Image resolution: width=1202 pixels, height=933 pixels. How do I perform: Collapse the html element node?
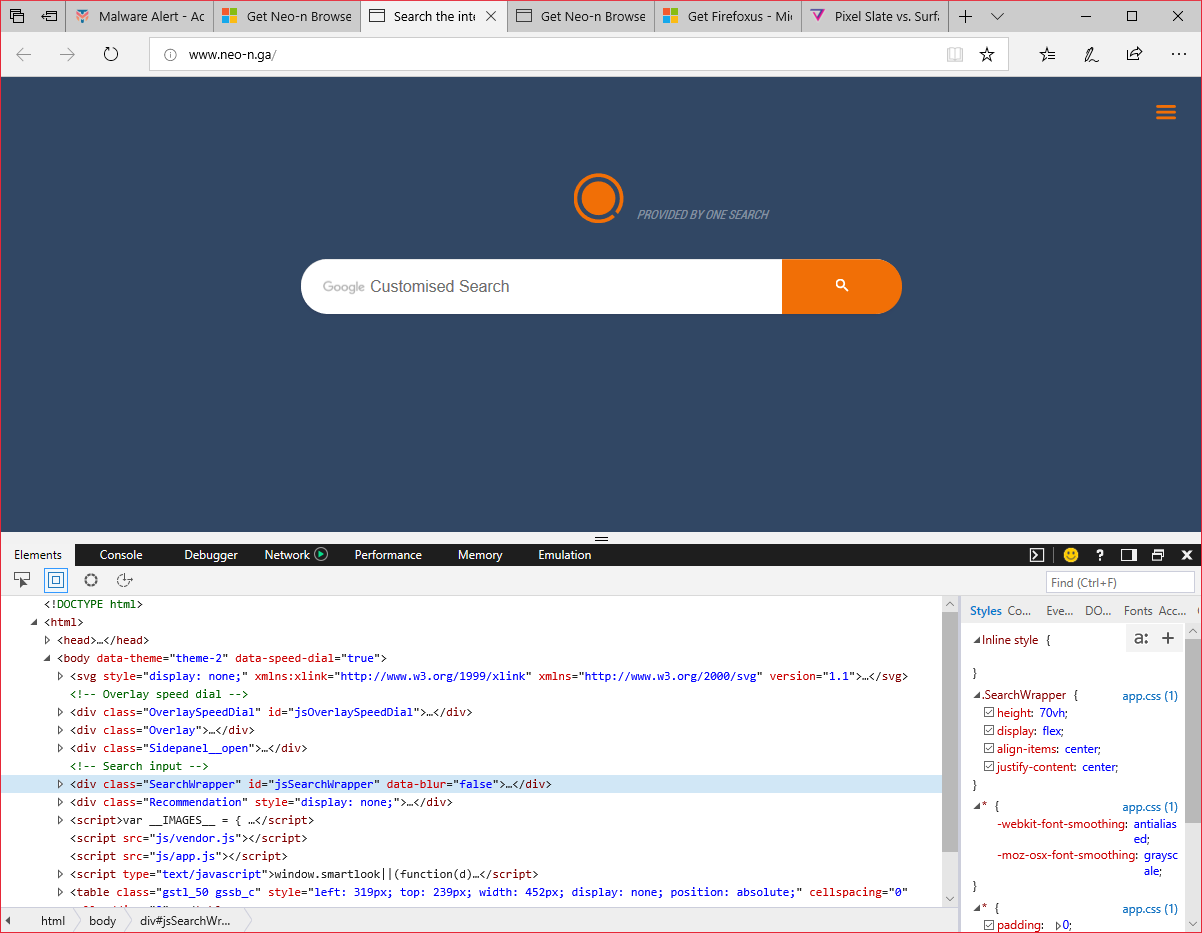pyautogui.click(x=34, y=622)
